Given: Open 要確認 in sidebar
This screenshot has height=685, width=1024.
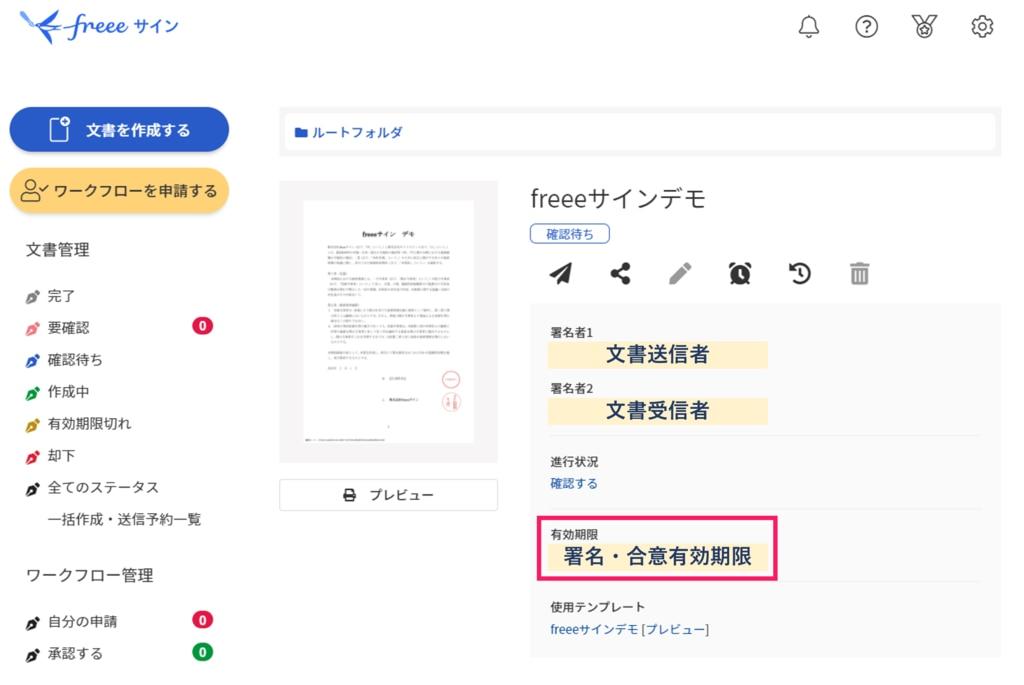Looking at the screenshot, I should click(69, 328).
